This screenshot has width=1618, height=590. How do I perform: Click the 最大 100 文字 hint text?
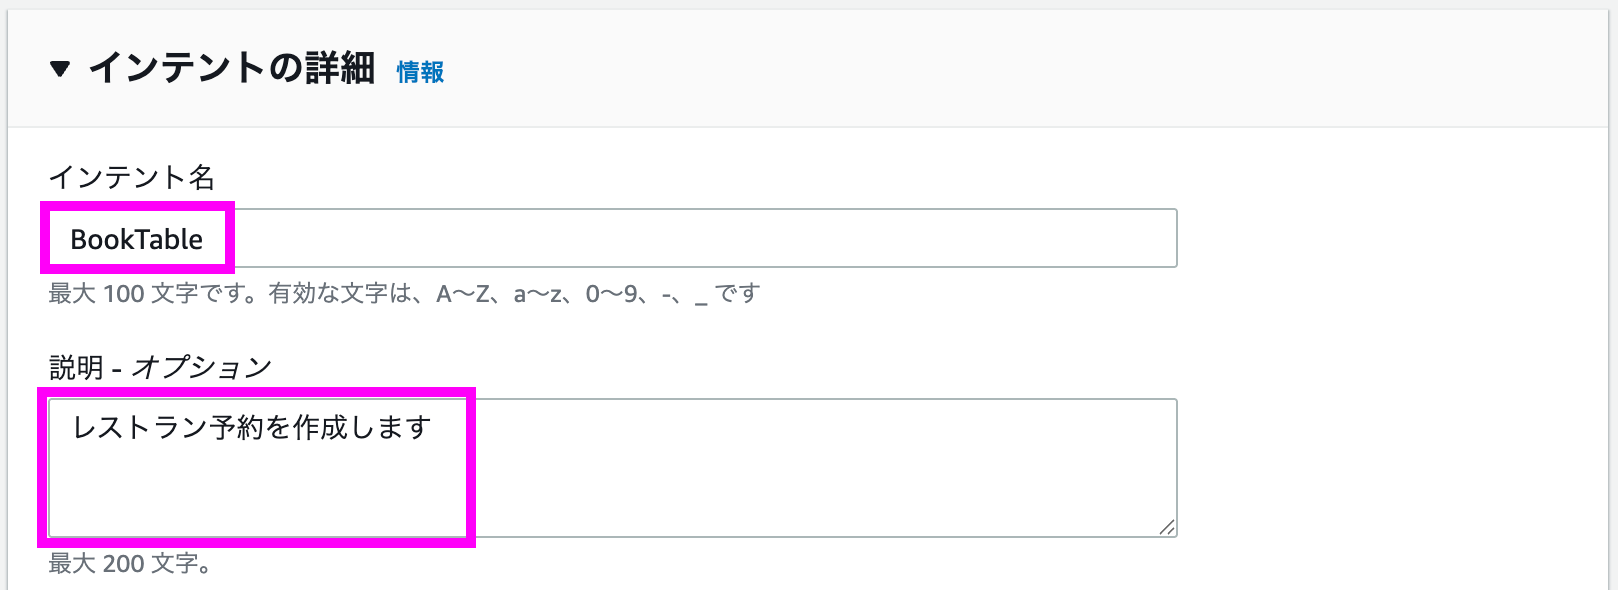[x=150, y=294]
